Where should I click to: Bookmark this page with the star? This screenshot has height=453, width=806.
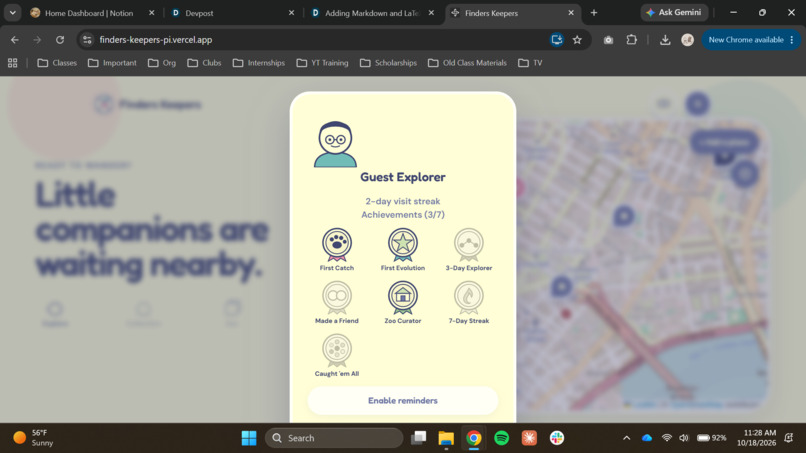click(x=577, y=40)
